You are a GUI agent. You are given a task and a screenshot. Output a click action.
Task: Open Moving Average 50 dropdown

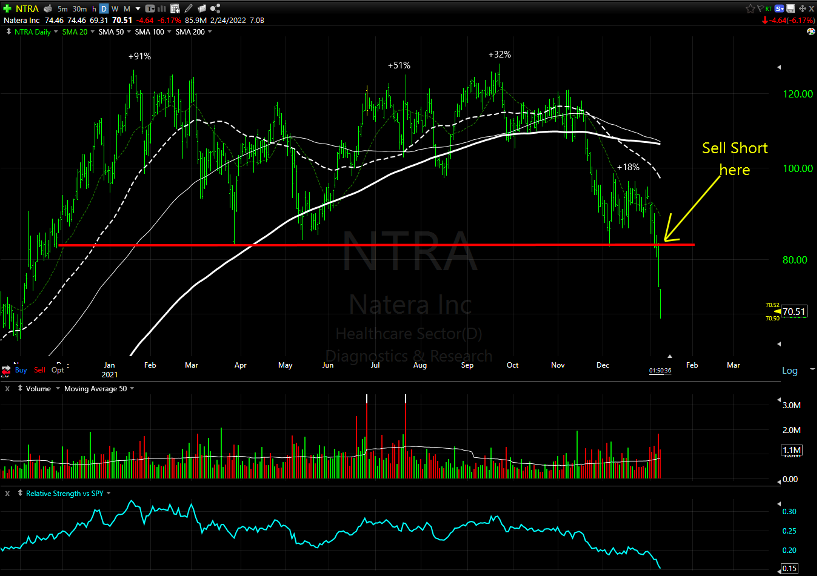(x=132, y=388)
